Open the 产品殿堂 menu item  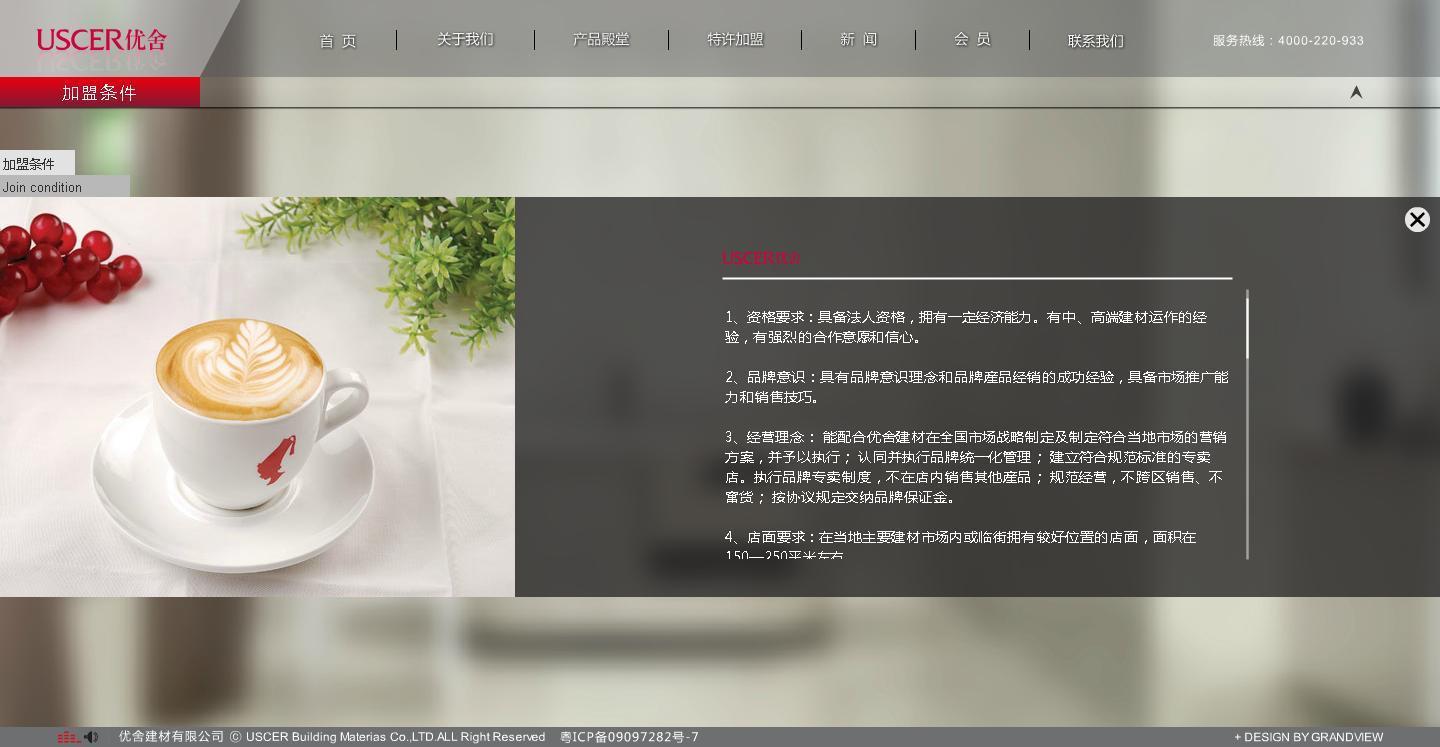point(601,40)
